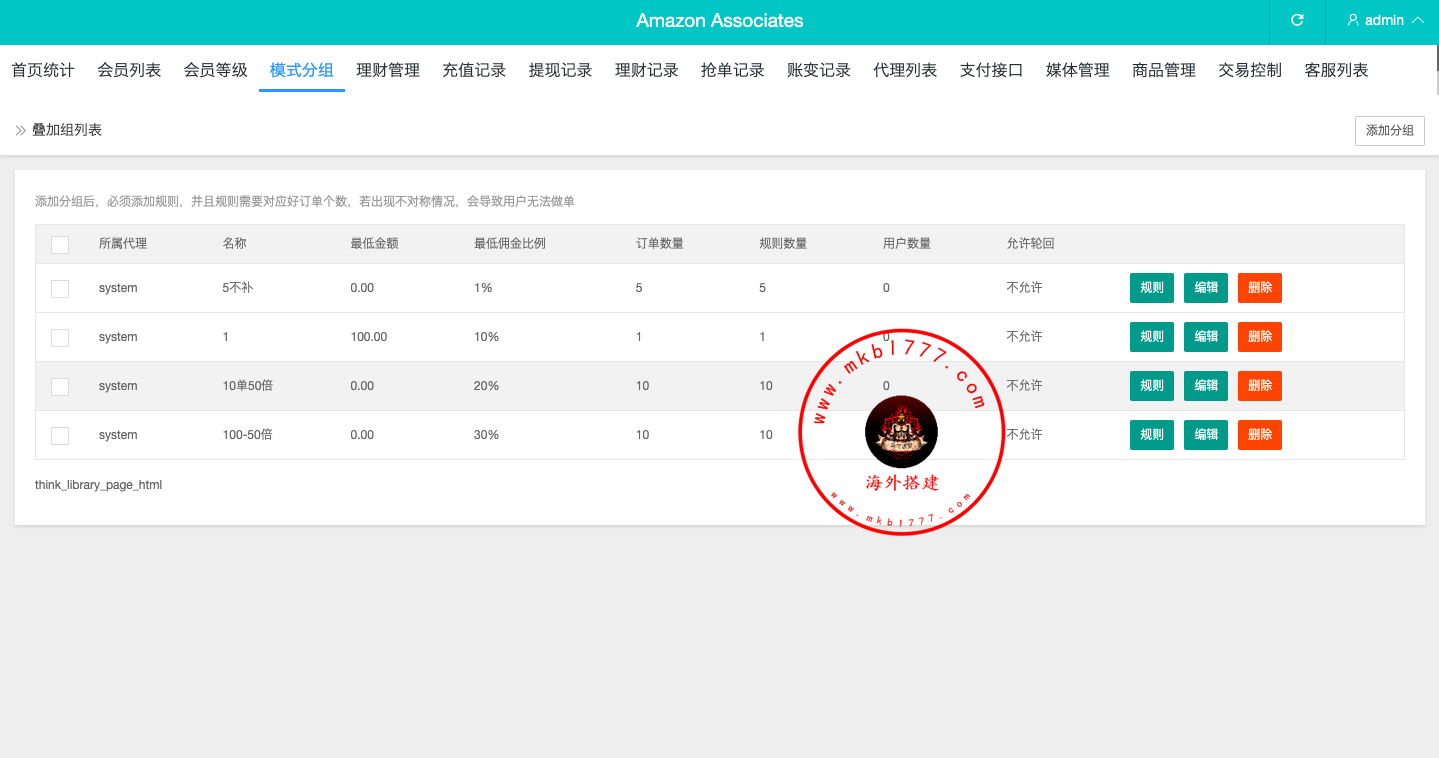The height and width of the screenshot is (758, 1439).
Task: Click the think_library_page_html text
Action: click(x=98, y=485)
